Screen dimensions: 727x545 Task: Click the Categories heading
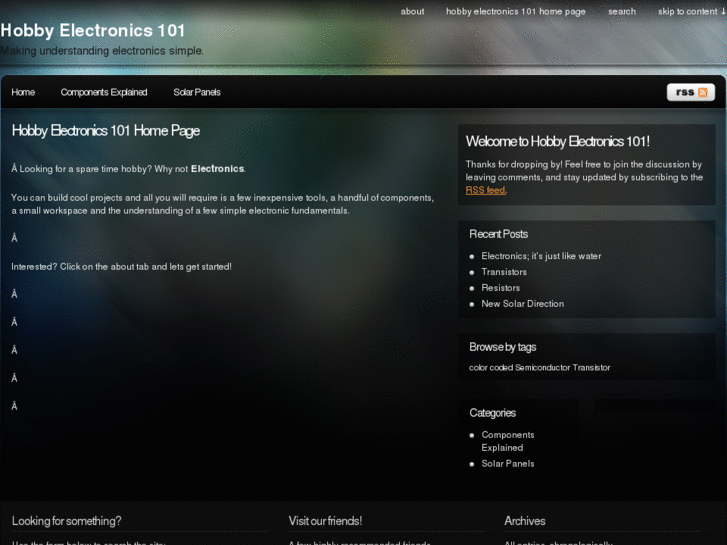[x=492, y=413]
